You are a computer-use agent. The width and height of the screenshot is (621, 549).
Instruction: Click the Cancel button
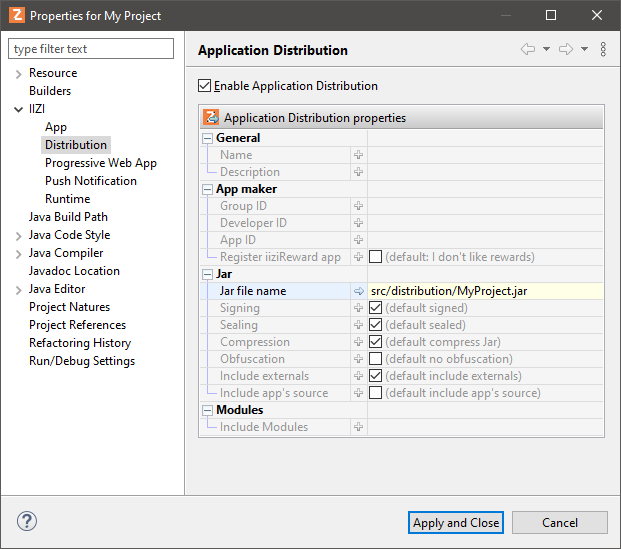560,522
